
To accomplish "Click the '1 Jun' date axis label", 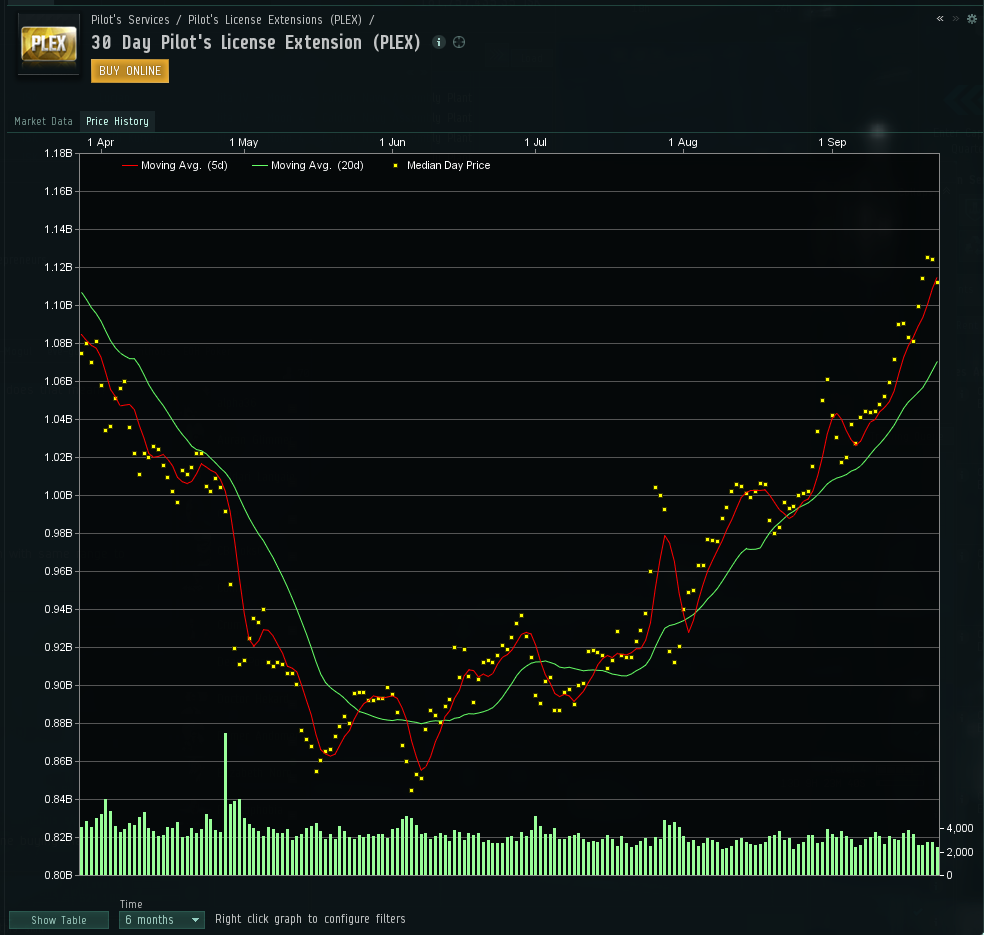I will coord(392,142).
